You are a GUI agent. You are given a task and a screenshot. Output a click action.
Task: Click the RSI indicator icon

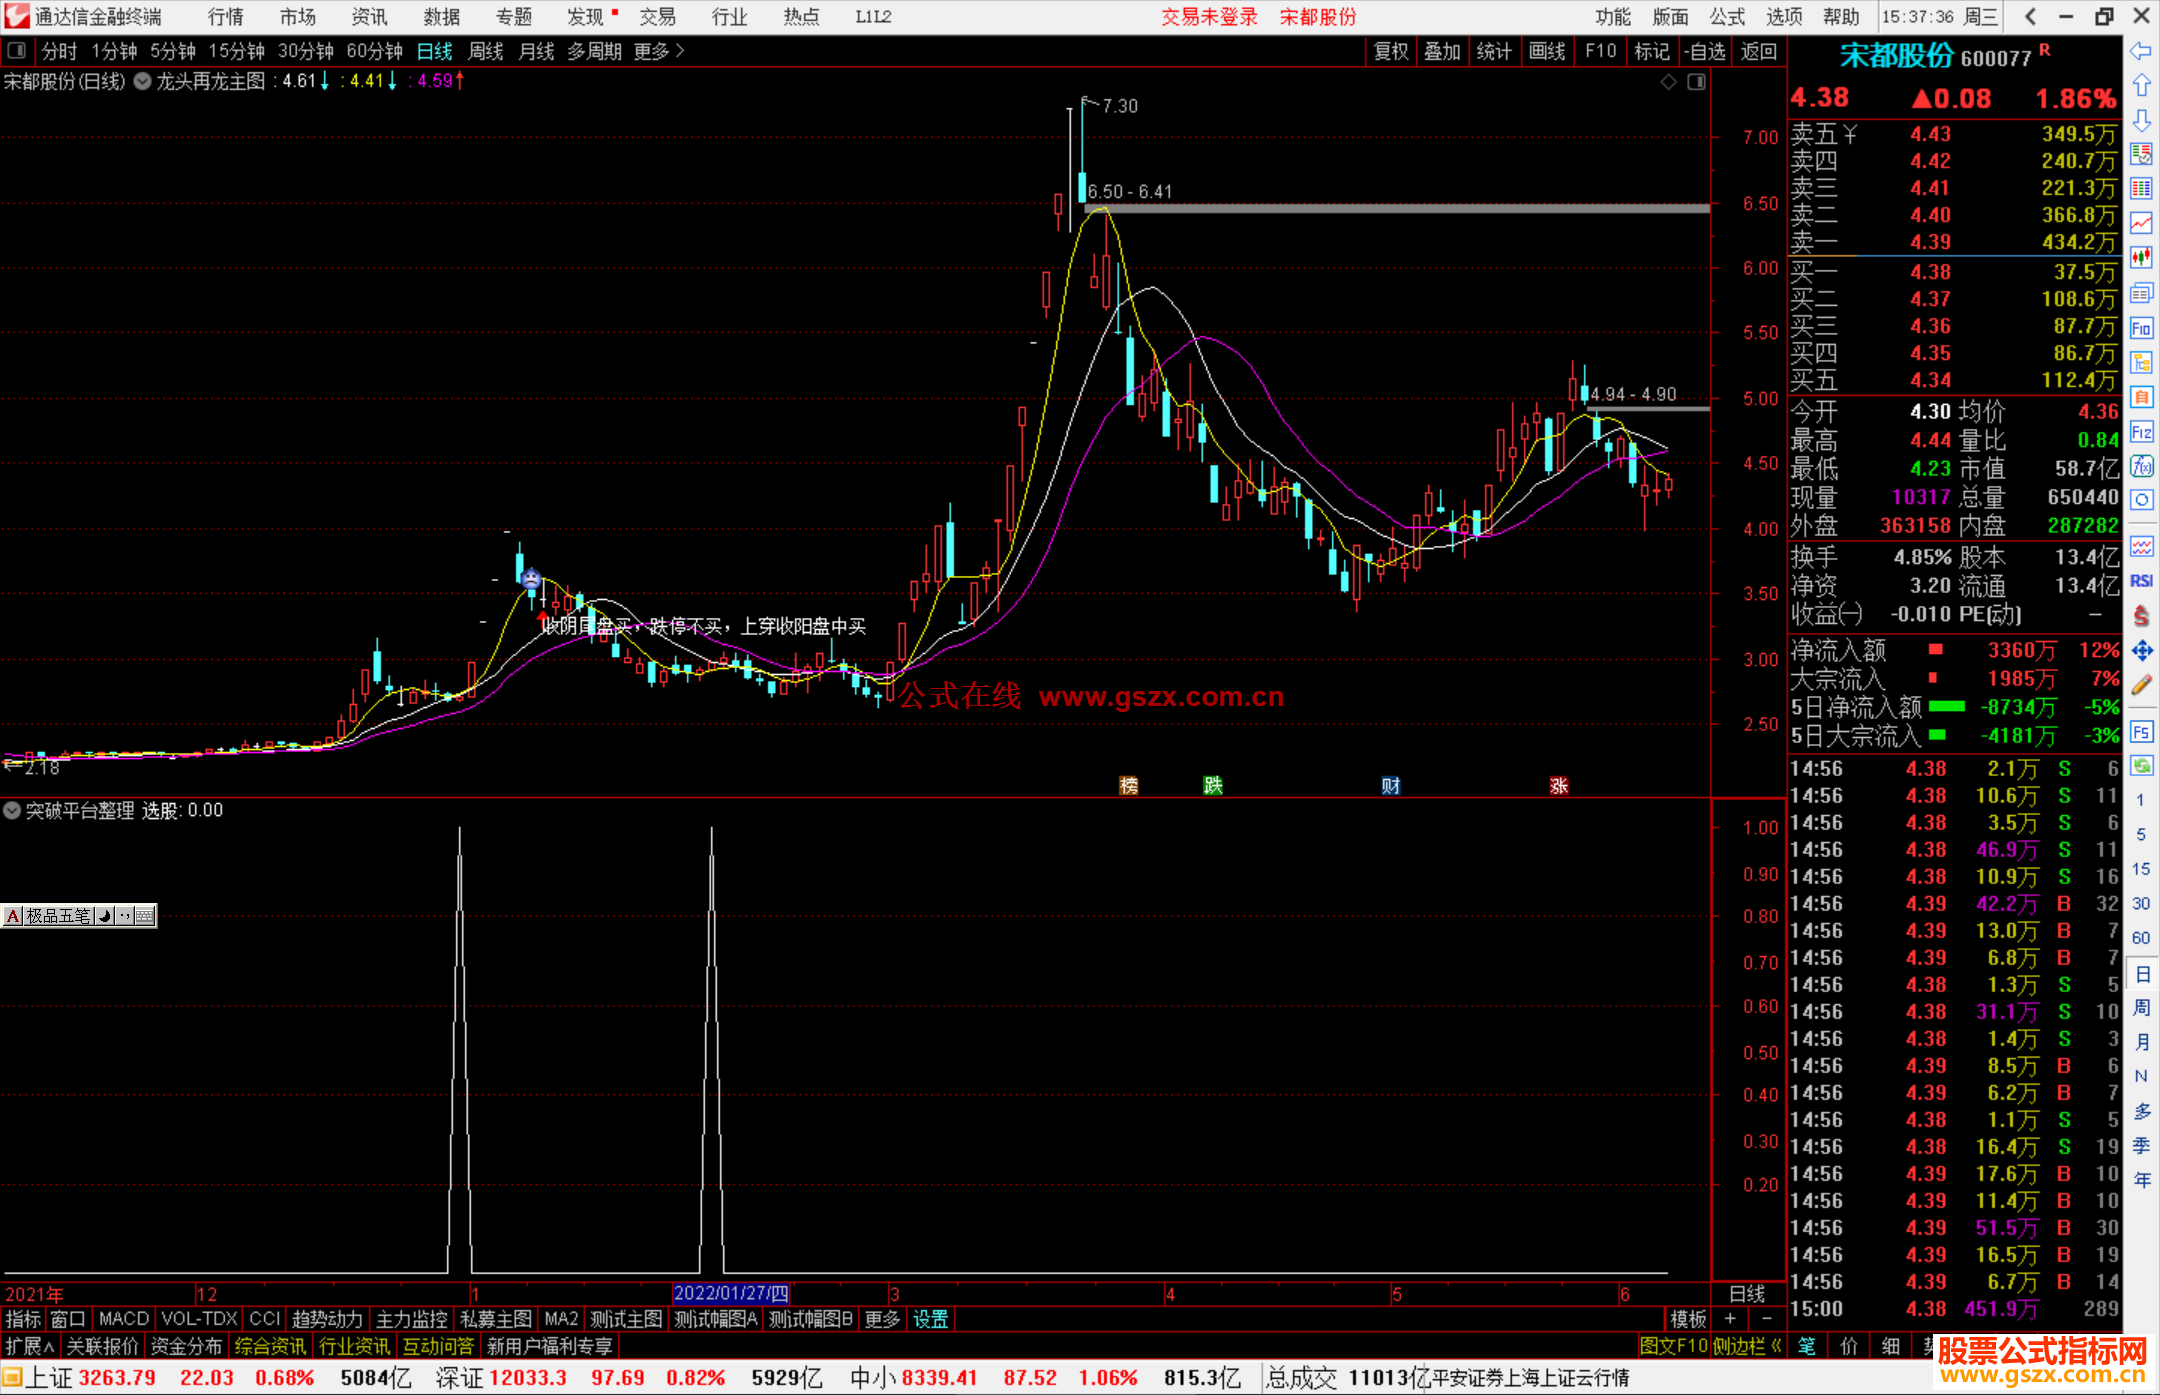point(2141,581)
